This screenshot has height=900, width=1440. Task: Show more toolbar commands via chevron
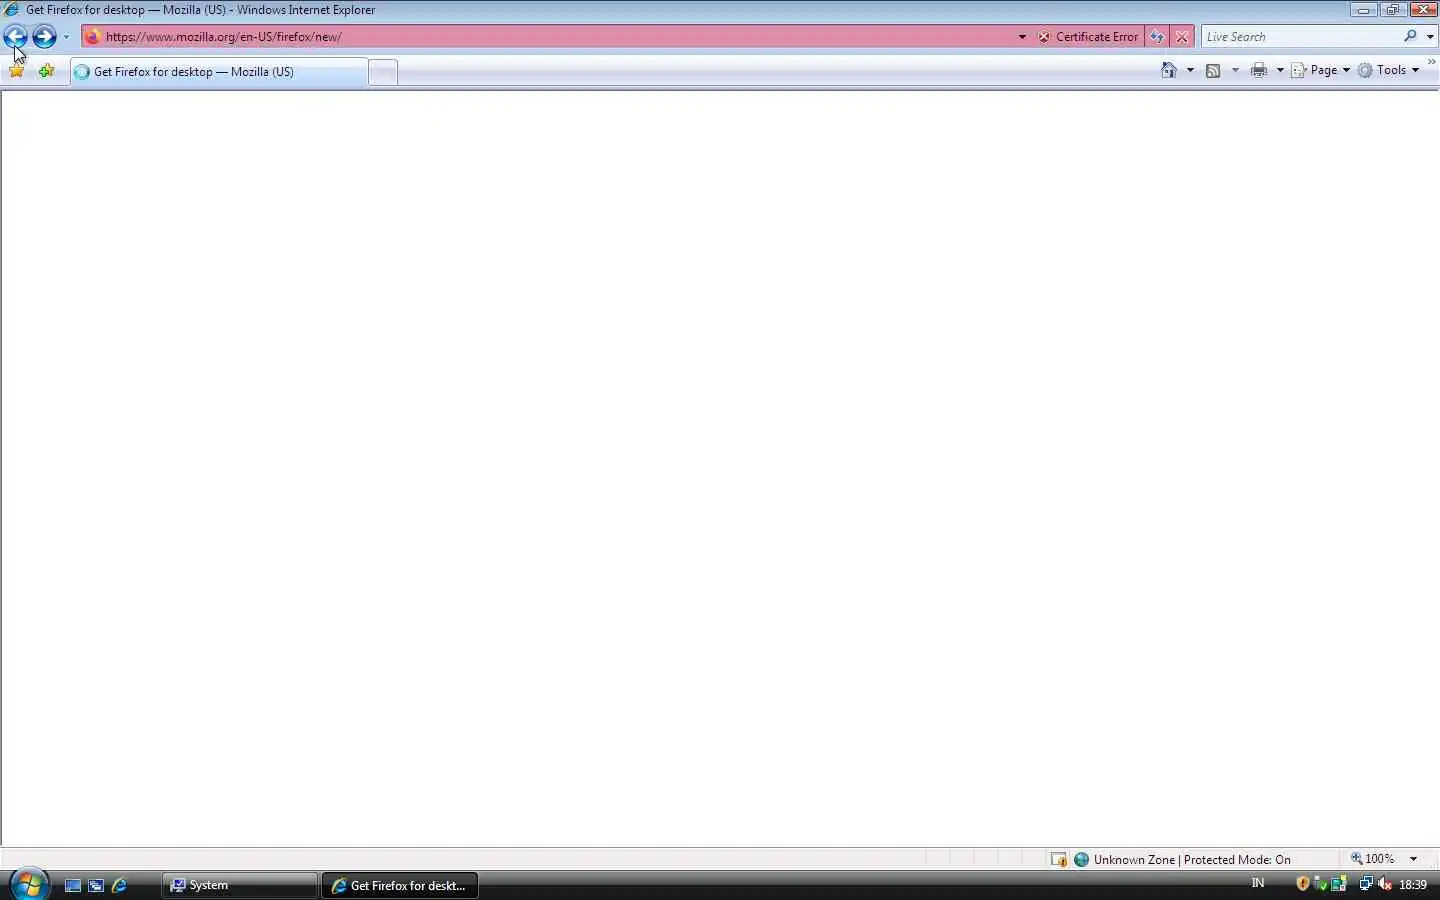click(x=1431, y=62)
